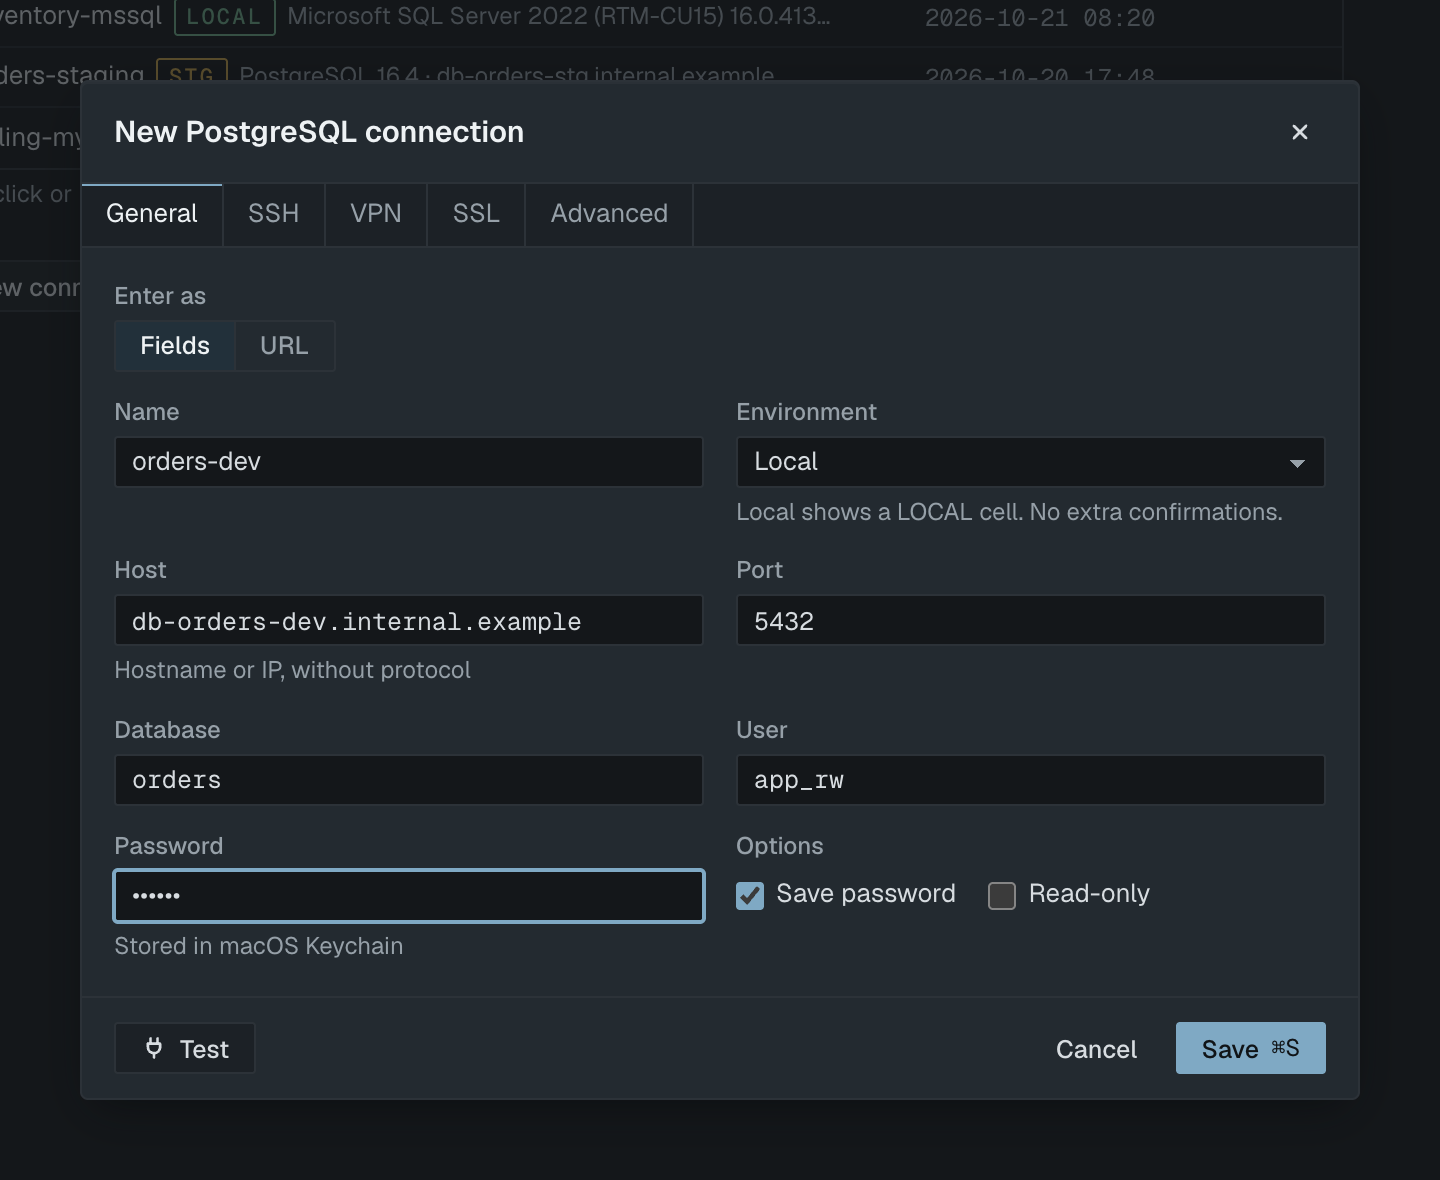Close the New PostgreSQL connection dialog
This screenshot has height=1180, width=1440.
point(1299,132)
